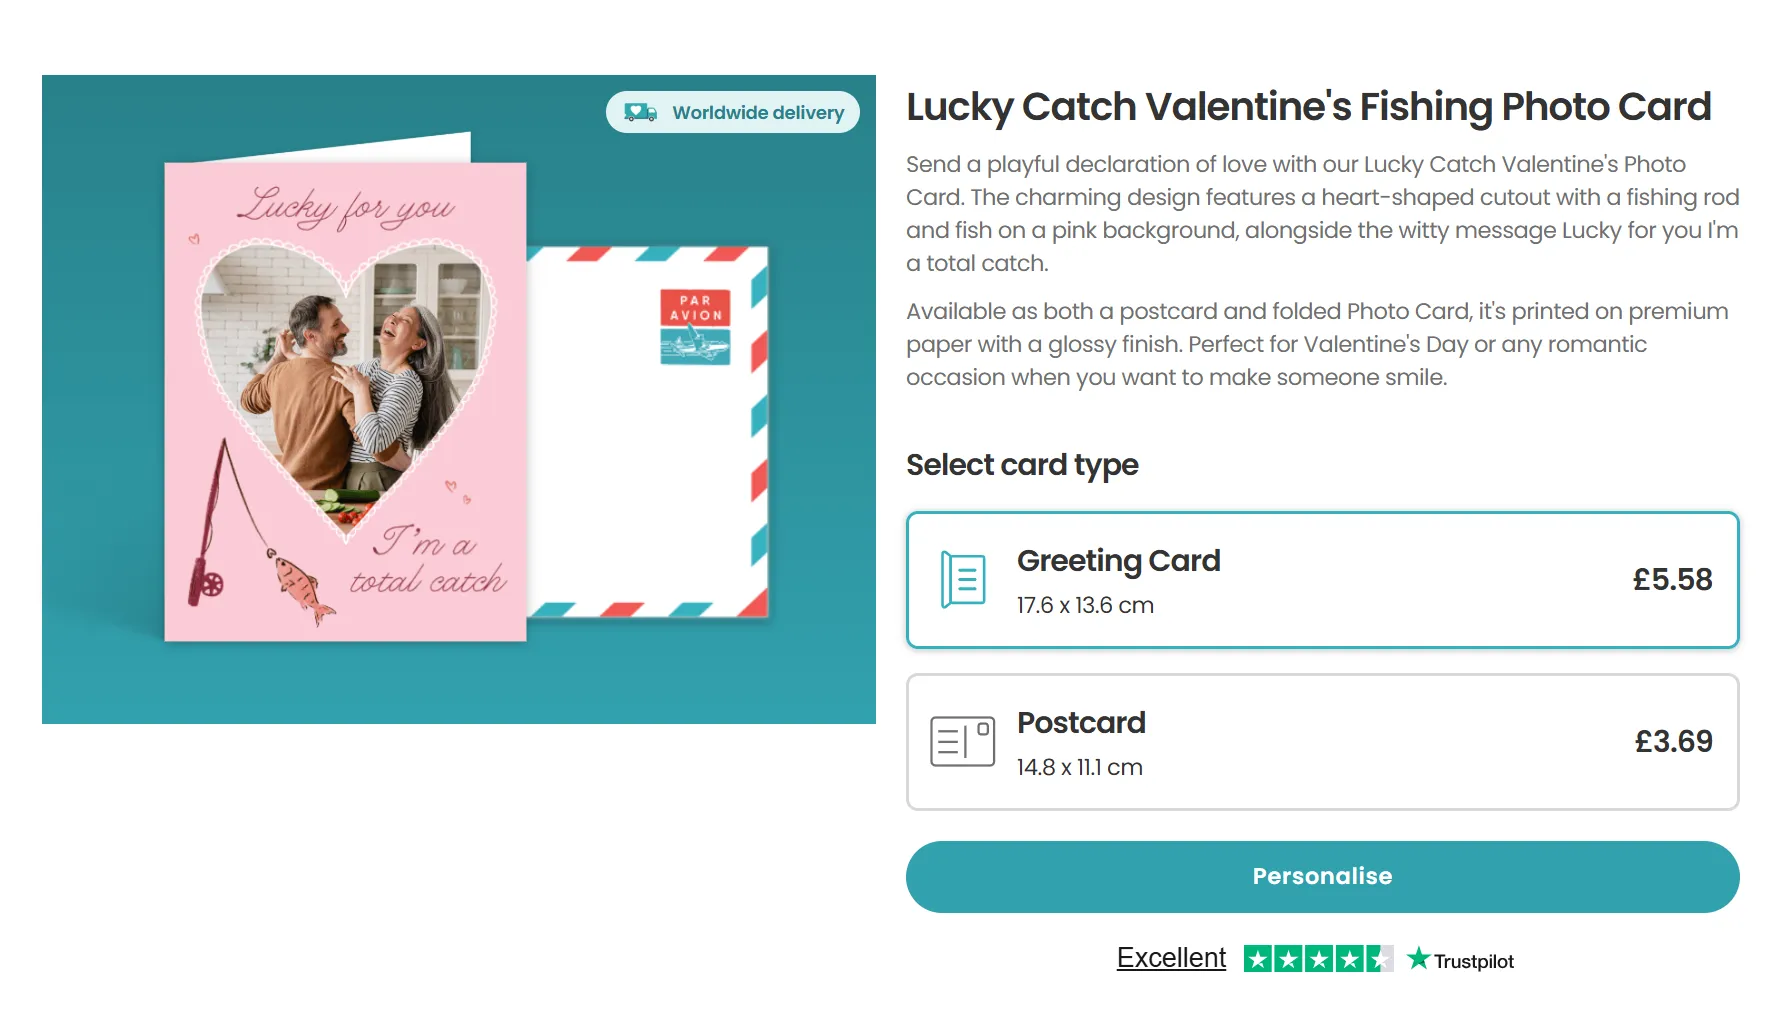Click the Trustpilot five-star rating
This screenshot has width=1791, height=1009.
1317,959
